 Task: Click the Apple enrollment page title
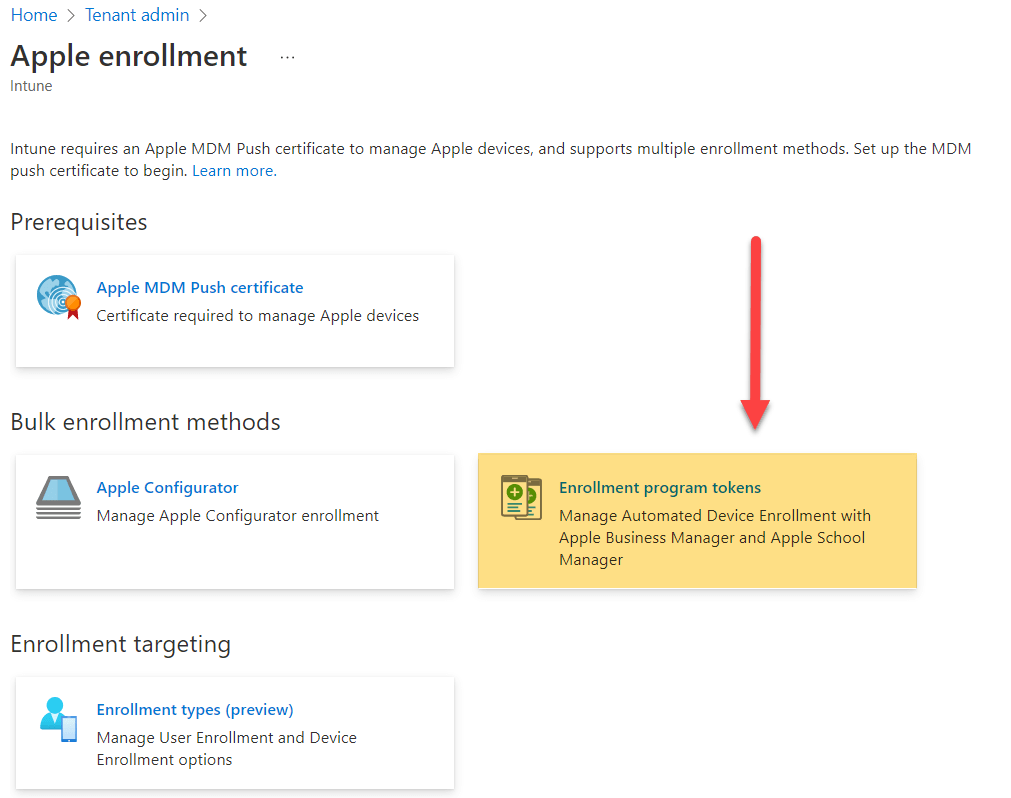[x=129, y=56]
